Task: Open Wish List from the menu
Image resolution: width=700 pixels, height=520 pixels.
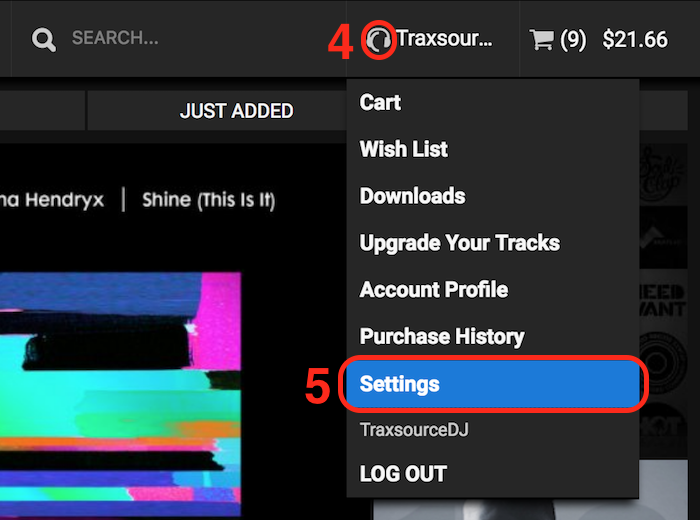Action: (404, 149)
